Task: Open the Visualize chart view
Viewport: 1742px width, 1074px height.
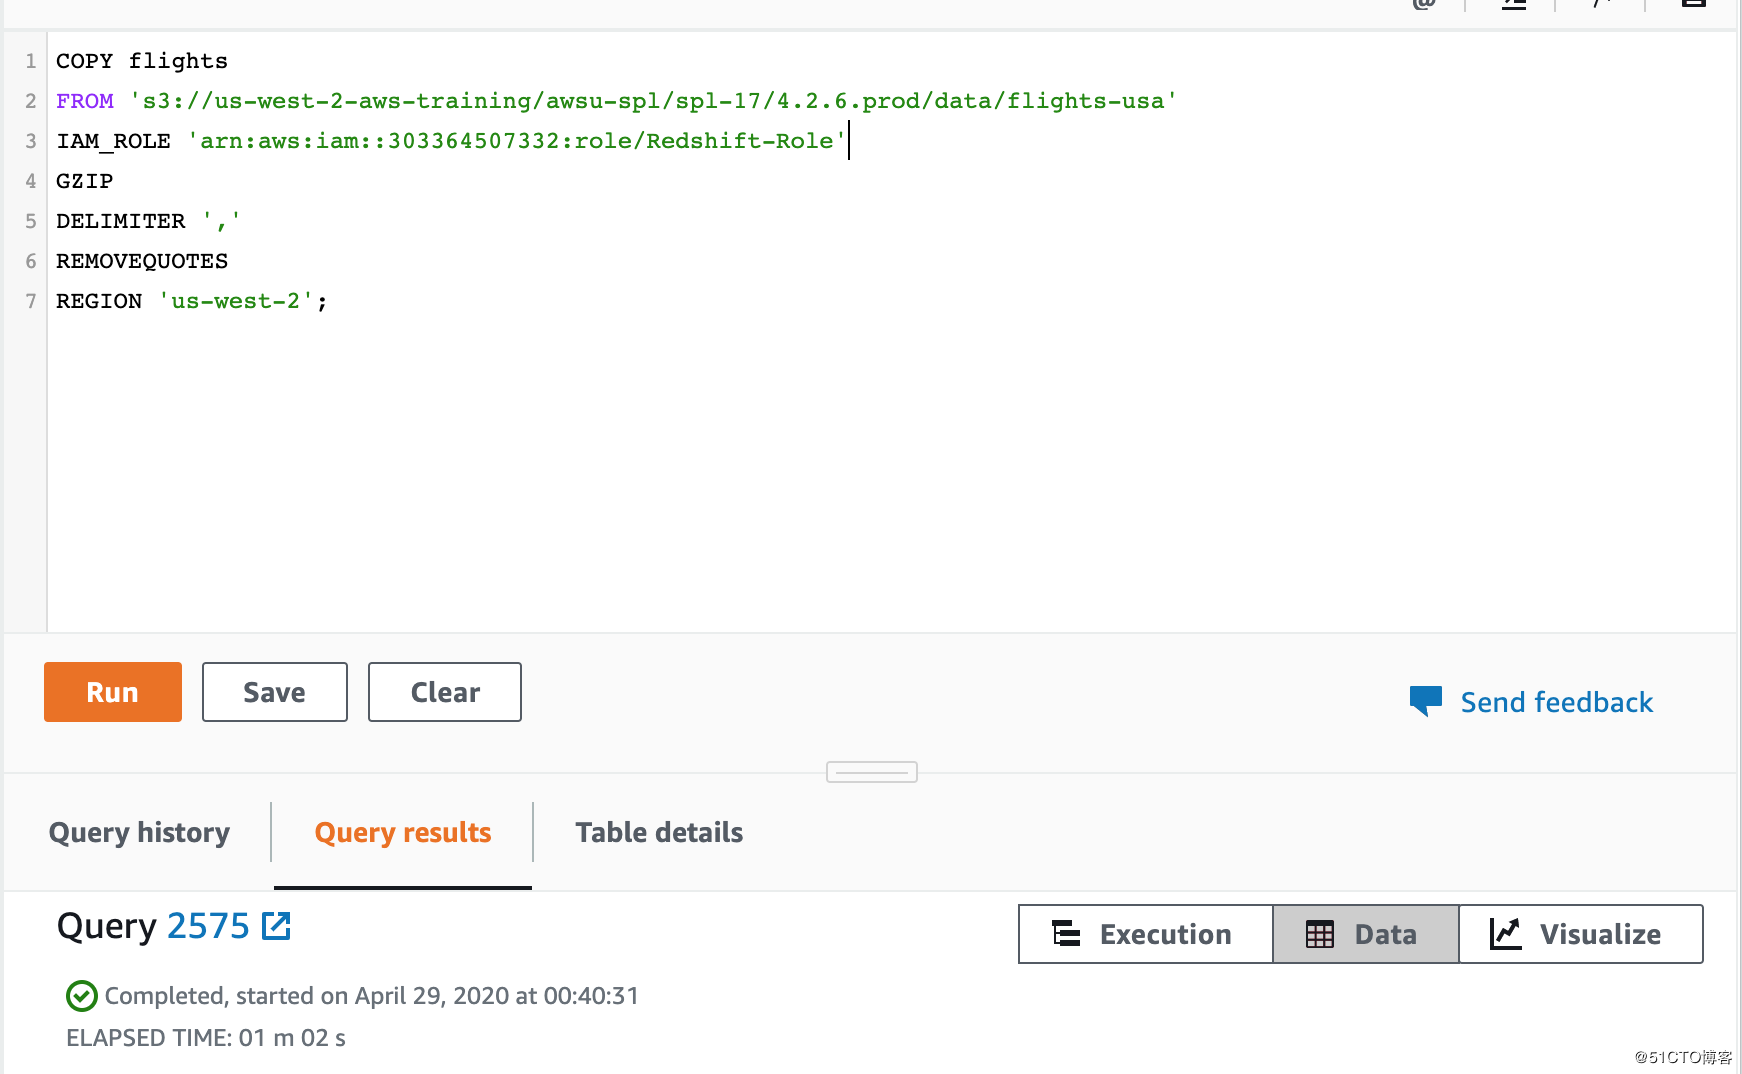Action: [x=1580, y=934]
